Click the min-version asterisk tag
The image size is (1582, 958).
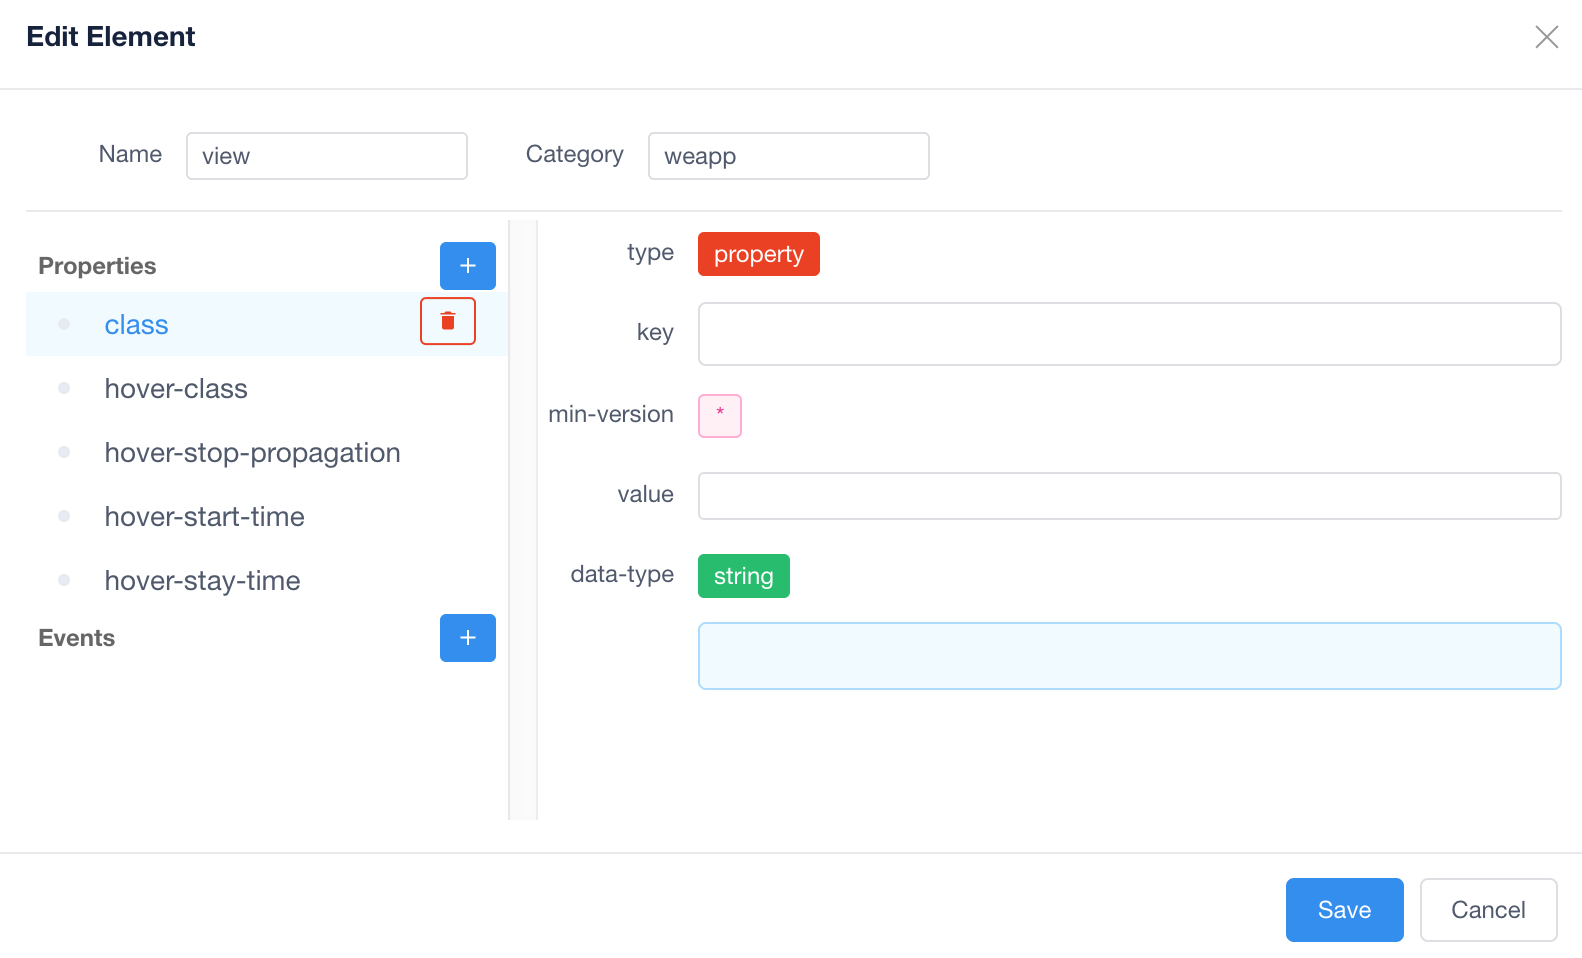(720, 416)
